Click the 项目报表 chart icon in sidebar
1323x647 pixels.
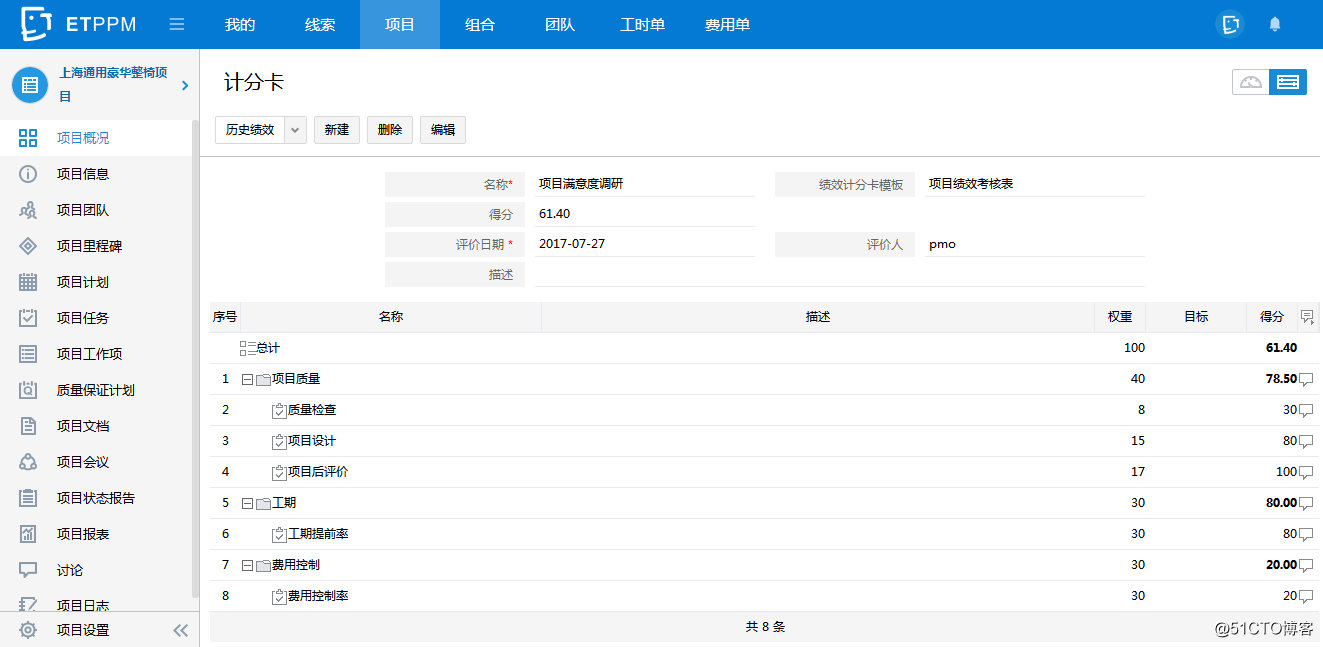point(28,534)
